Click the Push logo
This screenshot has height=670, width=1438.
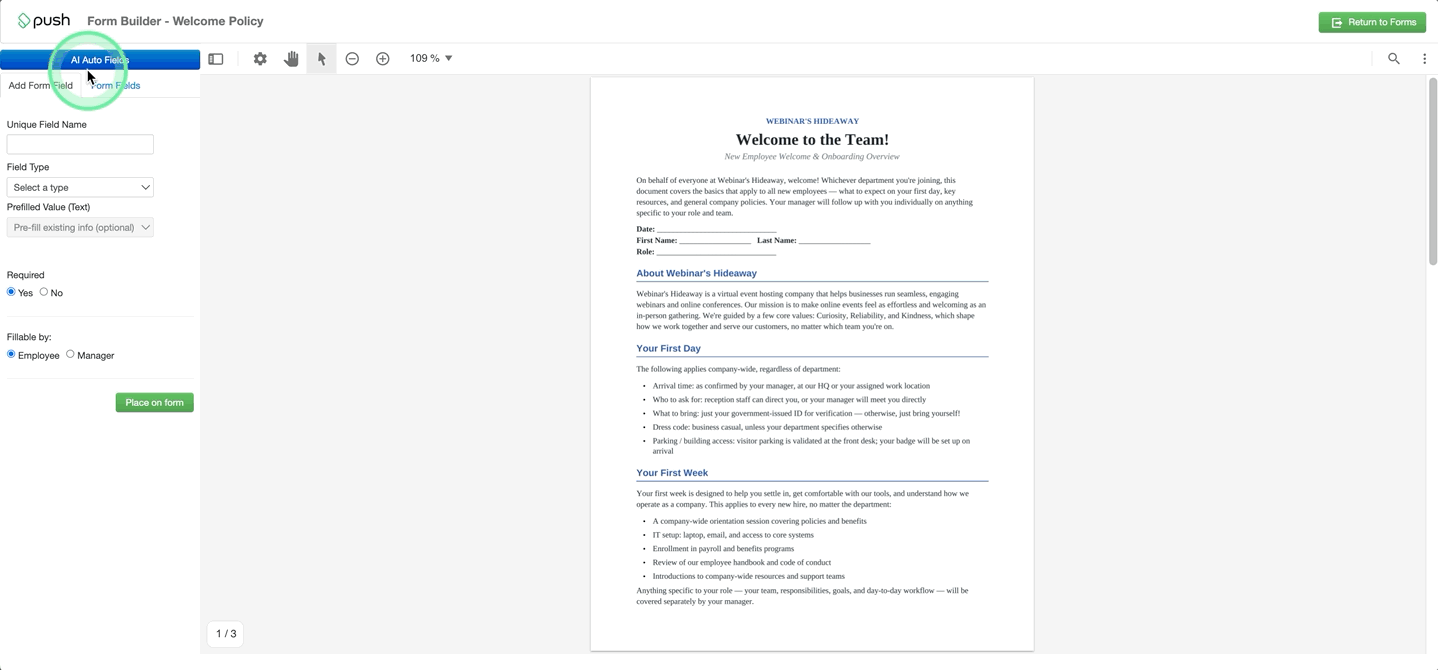(x=44, y=21)
